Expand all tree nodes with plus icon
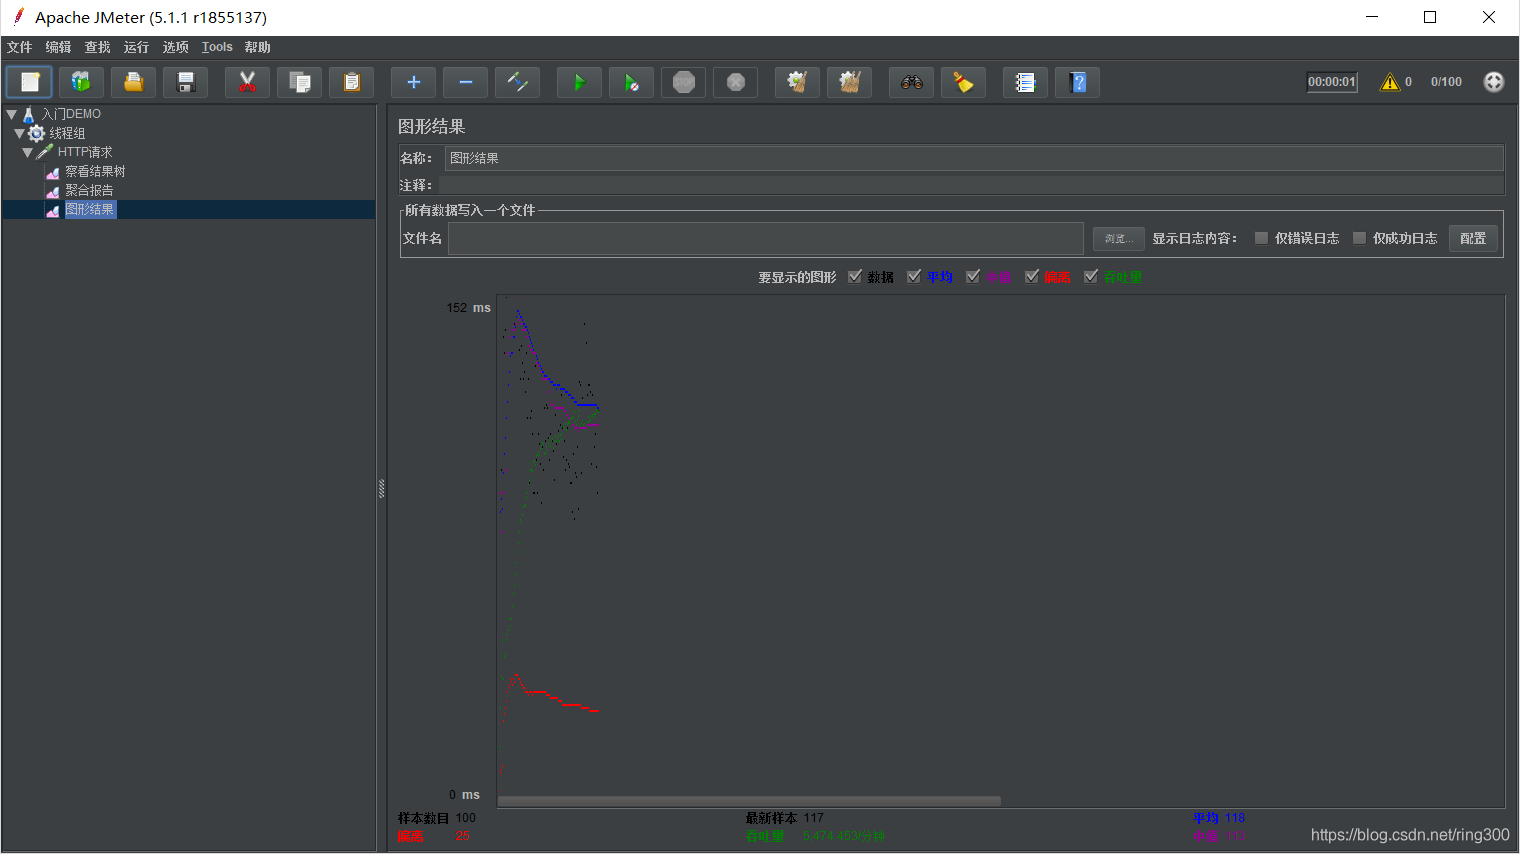Viewport: 1520px width, 854px height. coord(413,82)
